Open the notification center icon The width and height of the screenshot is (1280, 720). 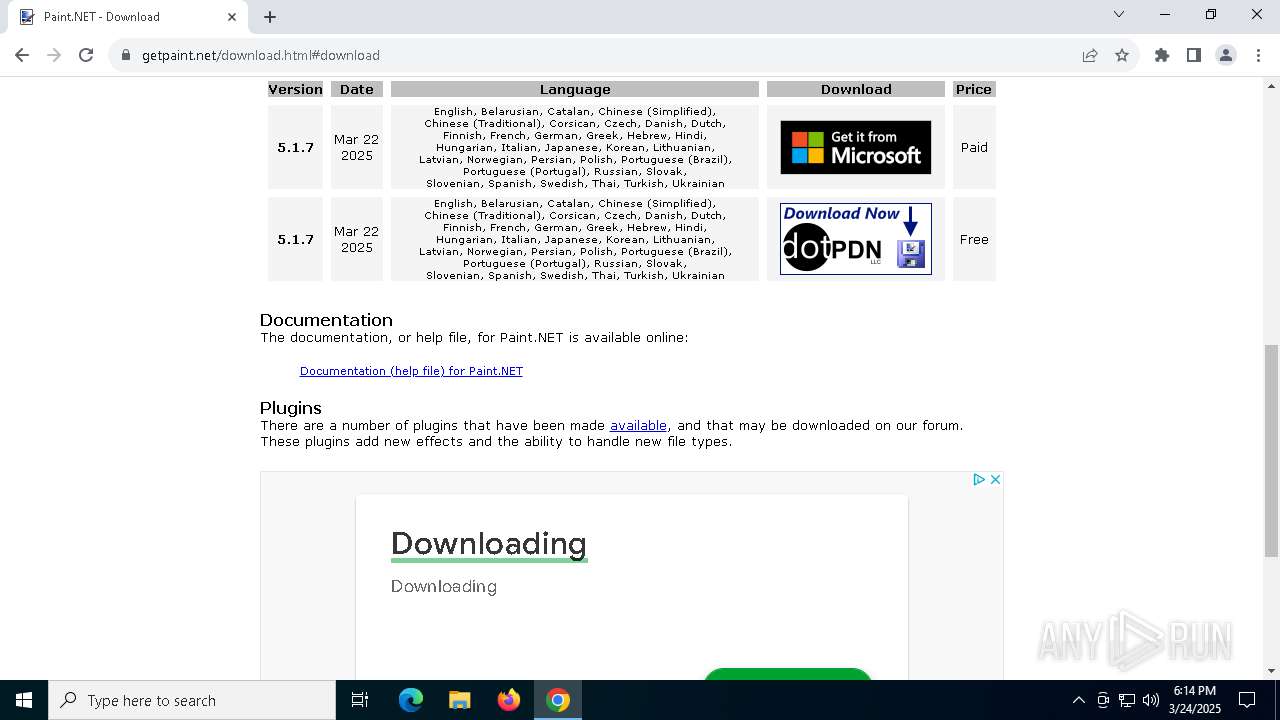[1247, 700]
